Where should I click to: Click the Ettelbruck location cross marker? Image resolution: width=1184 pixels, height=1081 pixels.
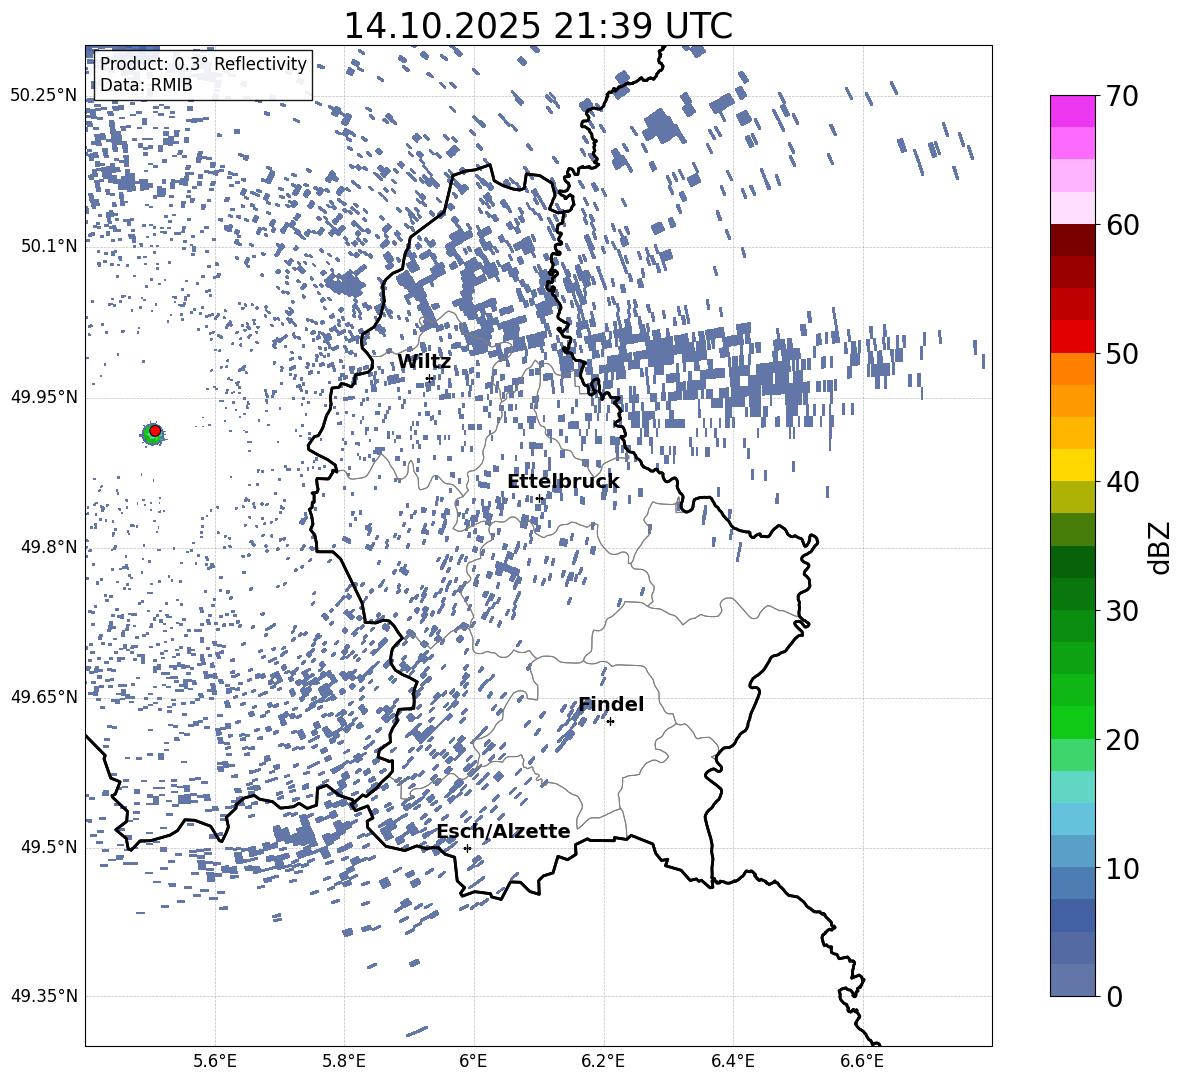point(539,499)
